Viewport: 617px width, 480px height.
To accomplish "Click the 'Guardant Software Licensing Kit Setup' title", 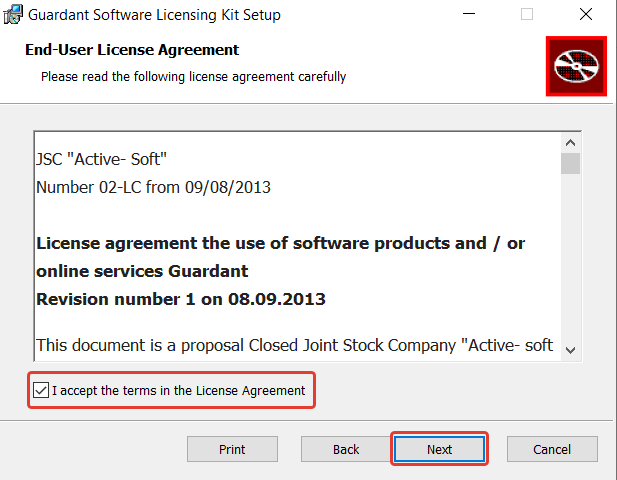I will (153, 15).
